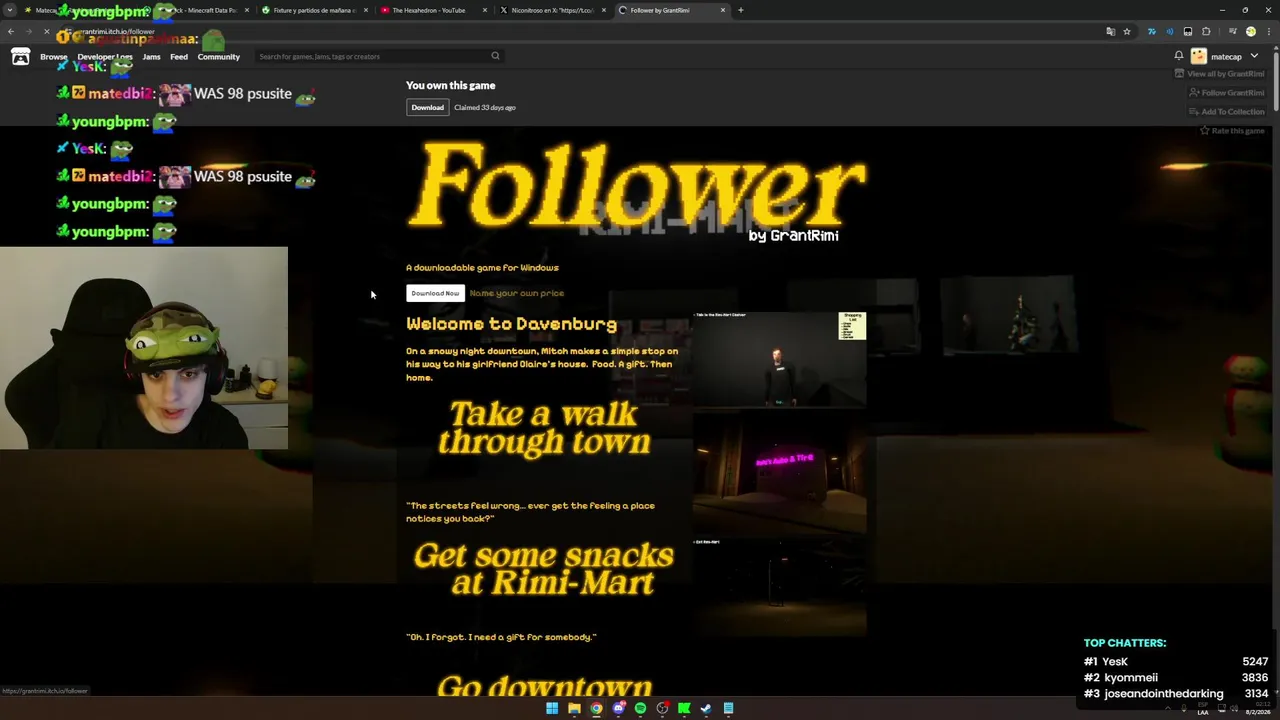
Task: Click View all by GrantRimi
Action: click(1220, 74)
